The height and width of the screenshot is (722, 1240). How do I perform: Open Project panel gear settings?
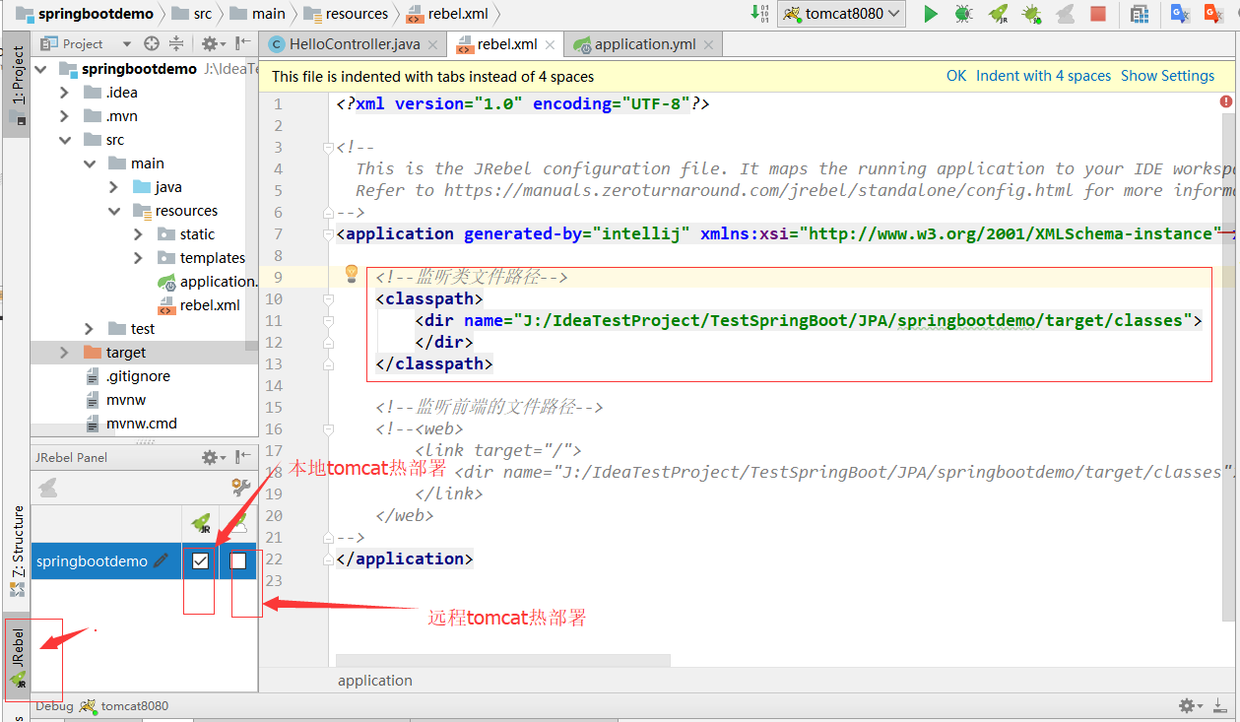click(212, 43)
